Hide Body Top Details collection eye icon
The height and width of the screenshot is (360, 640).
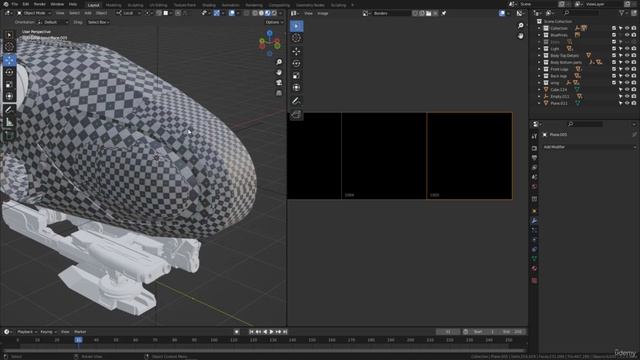[627, 56]
